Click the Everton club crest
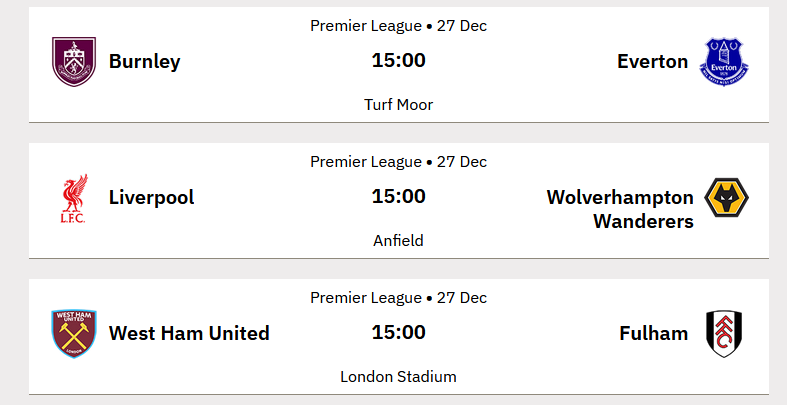This screenshot has width=787, height=405. tap(726, 61)
